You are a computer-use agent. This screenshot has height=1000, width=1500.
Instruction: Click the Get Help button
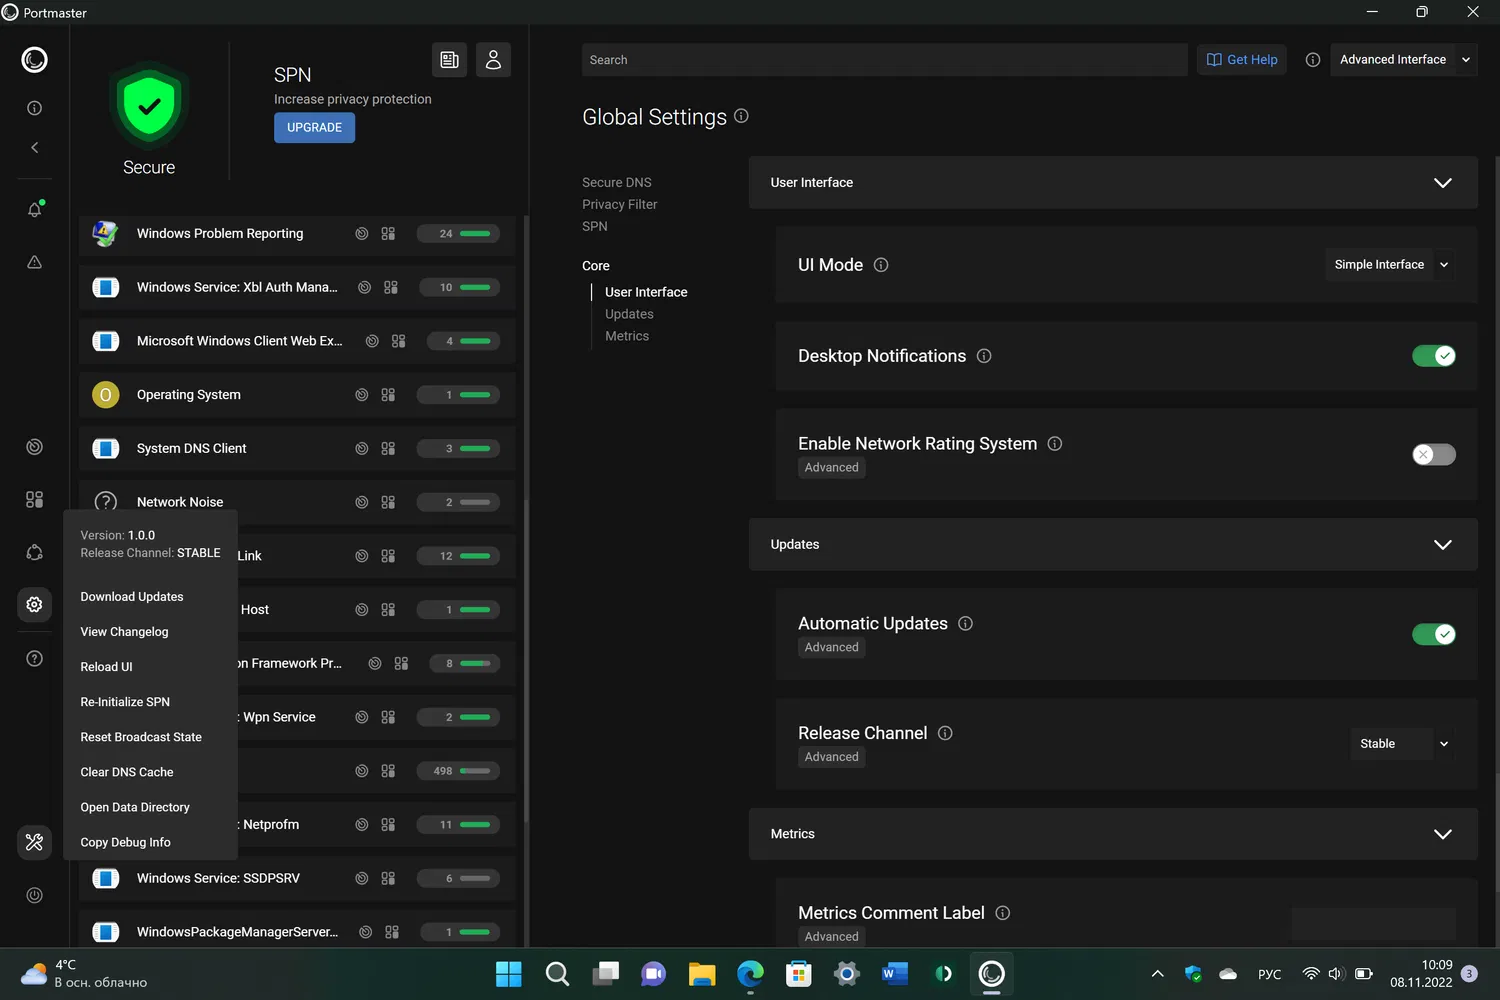[x=1242, y=60]
